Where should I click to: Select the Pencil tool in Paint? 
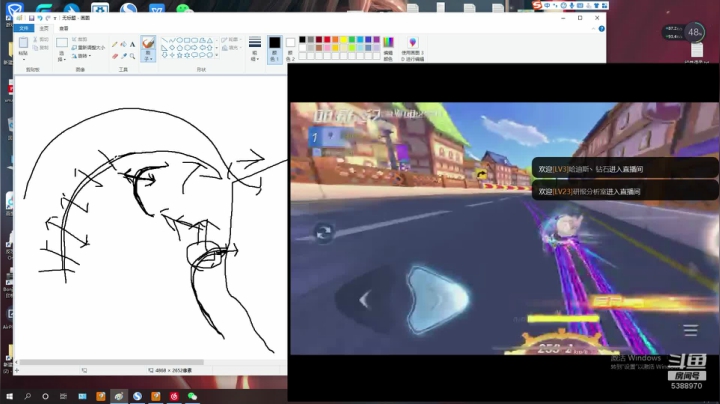115,45
